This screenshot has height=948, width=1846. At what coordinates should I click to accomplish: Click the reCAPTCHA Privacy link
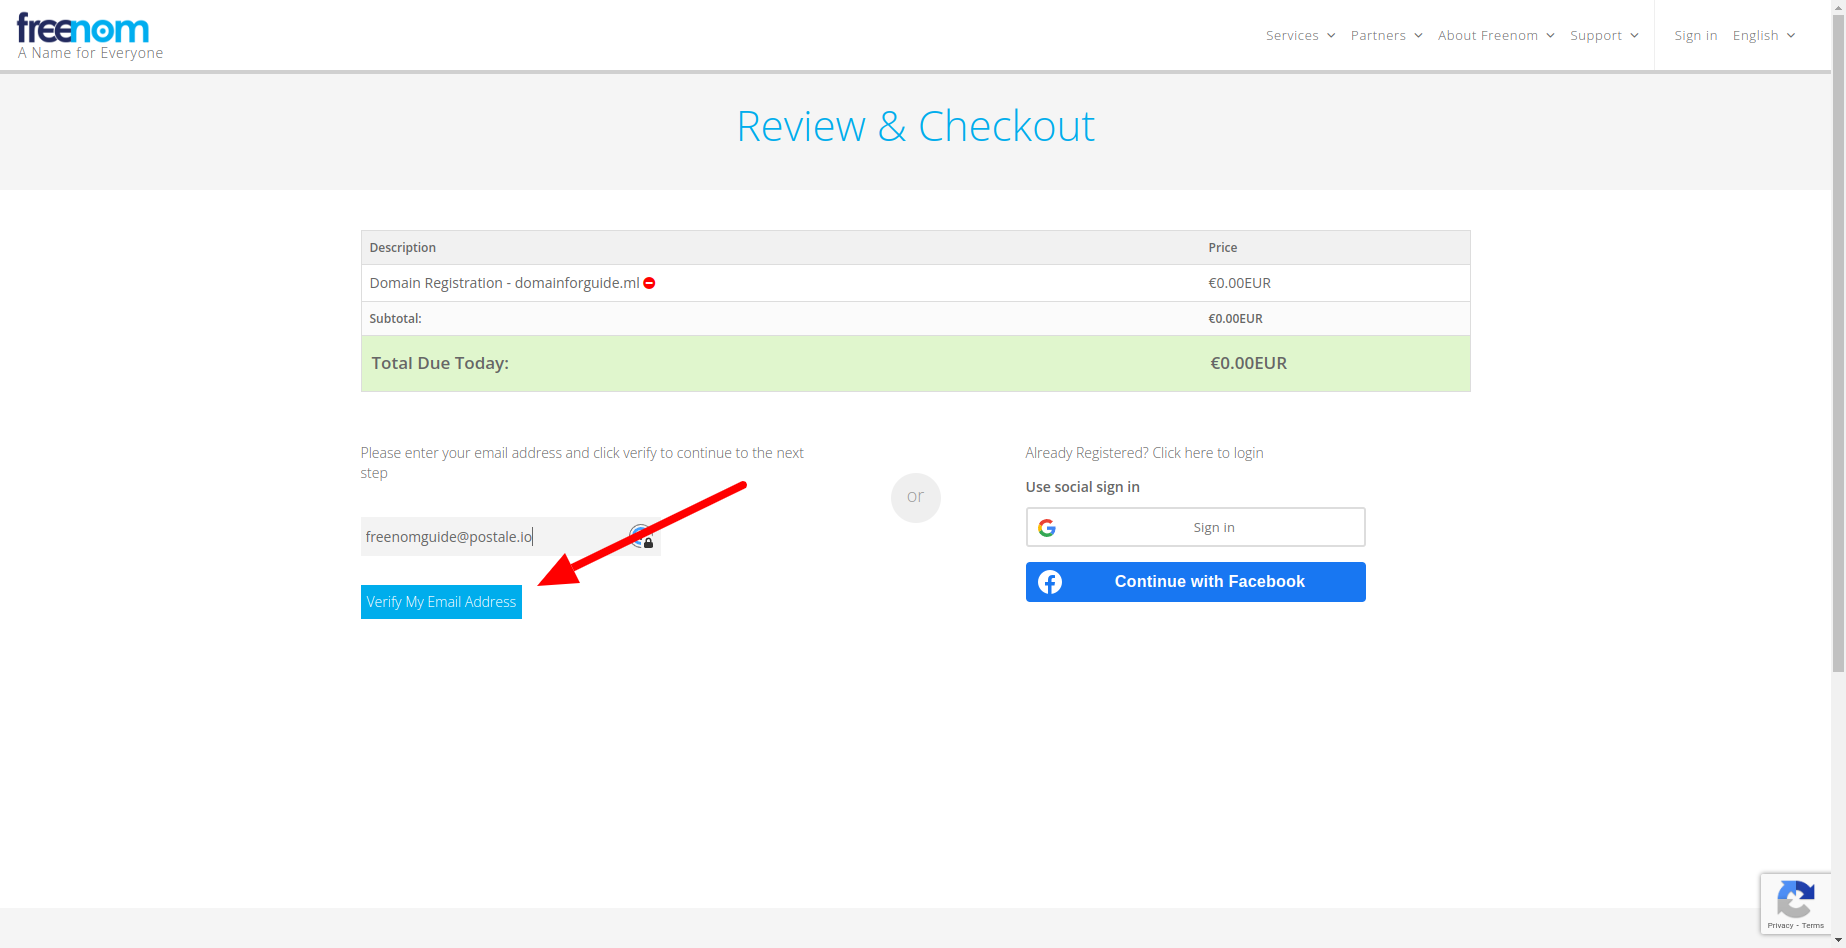1780,926
